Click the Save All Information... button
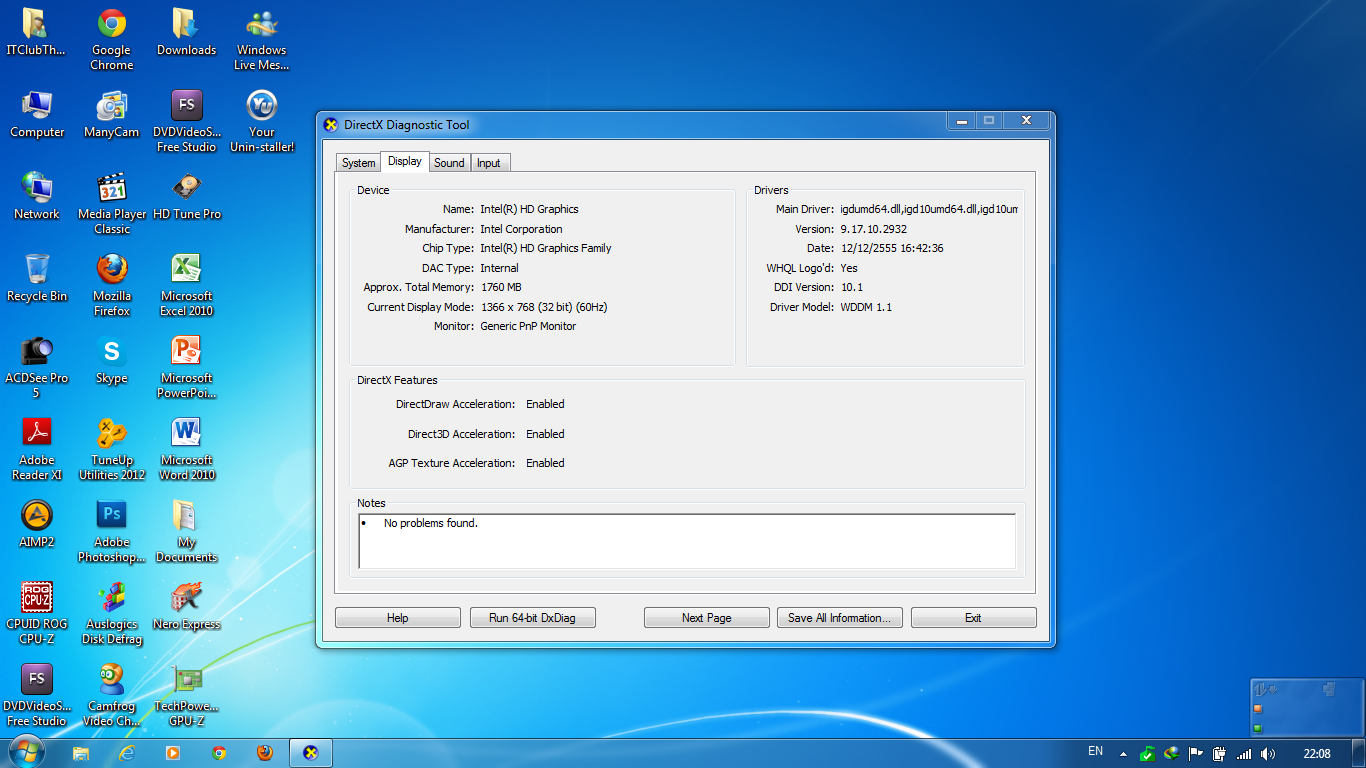Viewport: 1366px width, 768px height. point(840,618)
